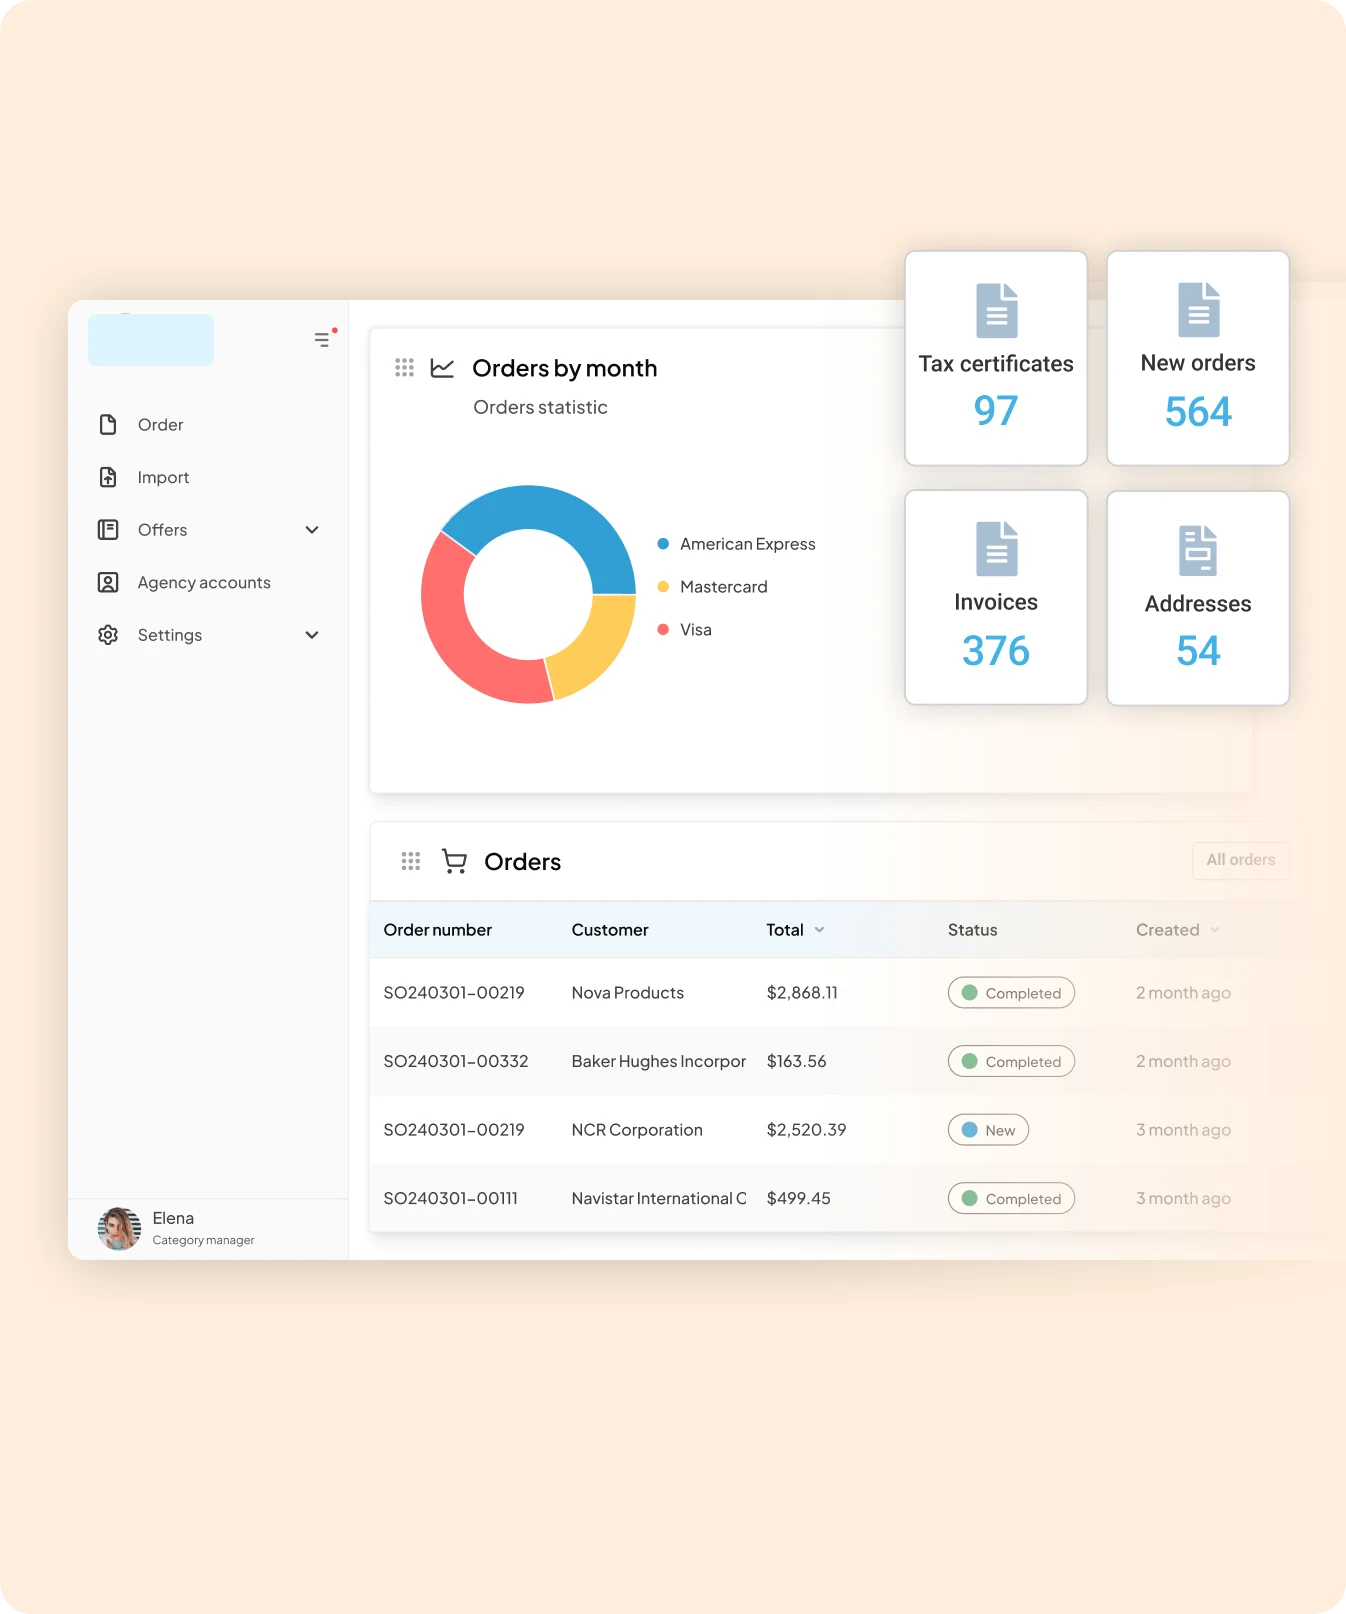Click the Invoices document icon
This screenshot has width=1346, height=1614.
point(997,549)
